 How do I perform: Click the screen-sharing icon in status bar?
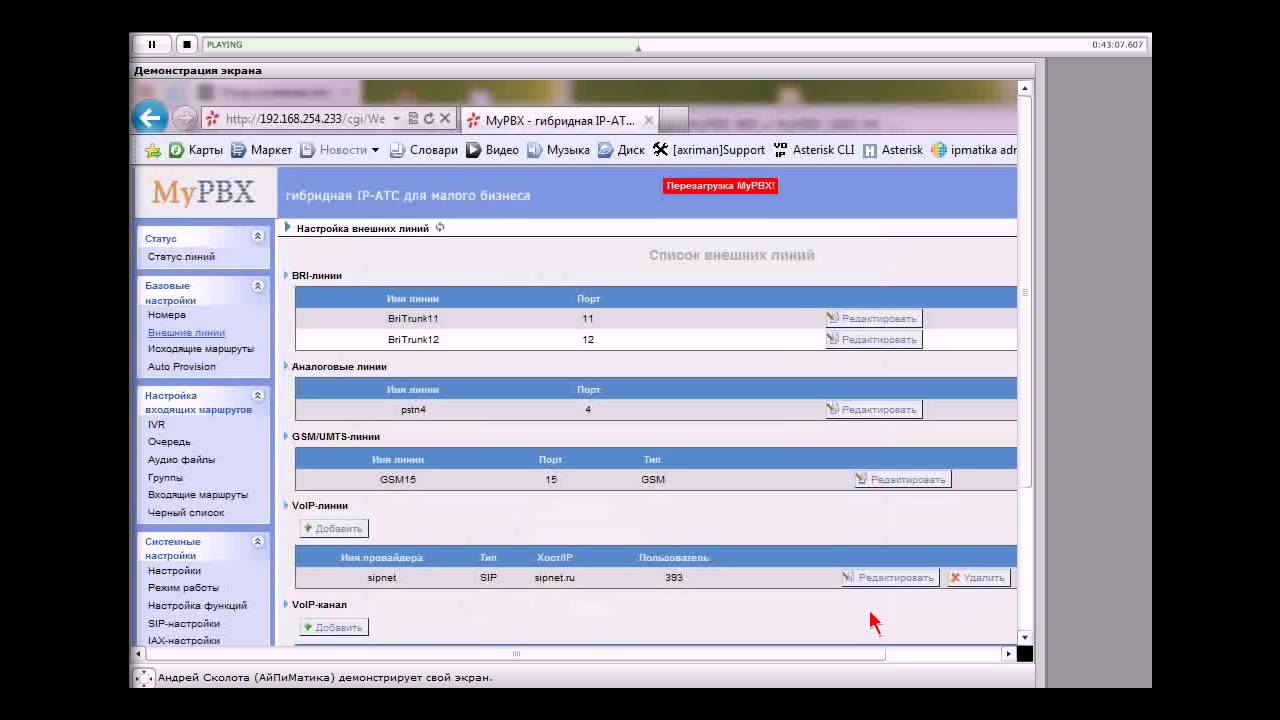(x=144, y=678)
